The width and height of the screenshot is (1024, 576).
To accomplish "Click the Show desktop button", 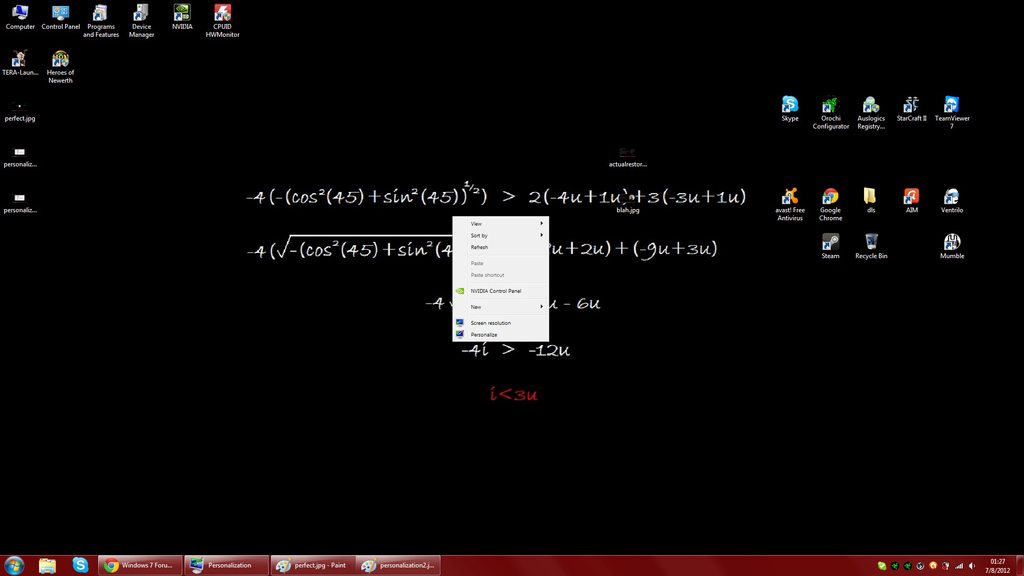I will pyautogui.click(x=1019, y=566).
